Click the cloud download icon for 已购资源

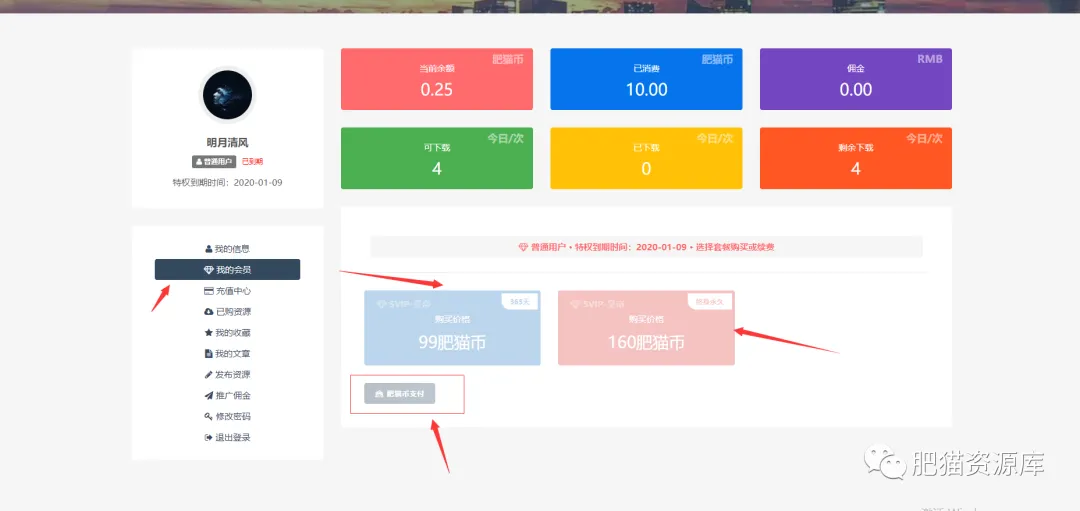click(x=209, y=311)
